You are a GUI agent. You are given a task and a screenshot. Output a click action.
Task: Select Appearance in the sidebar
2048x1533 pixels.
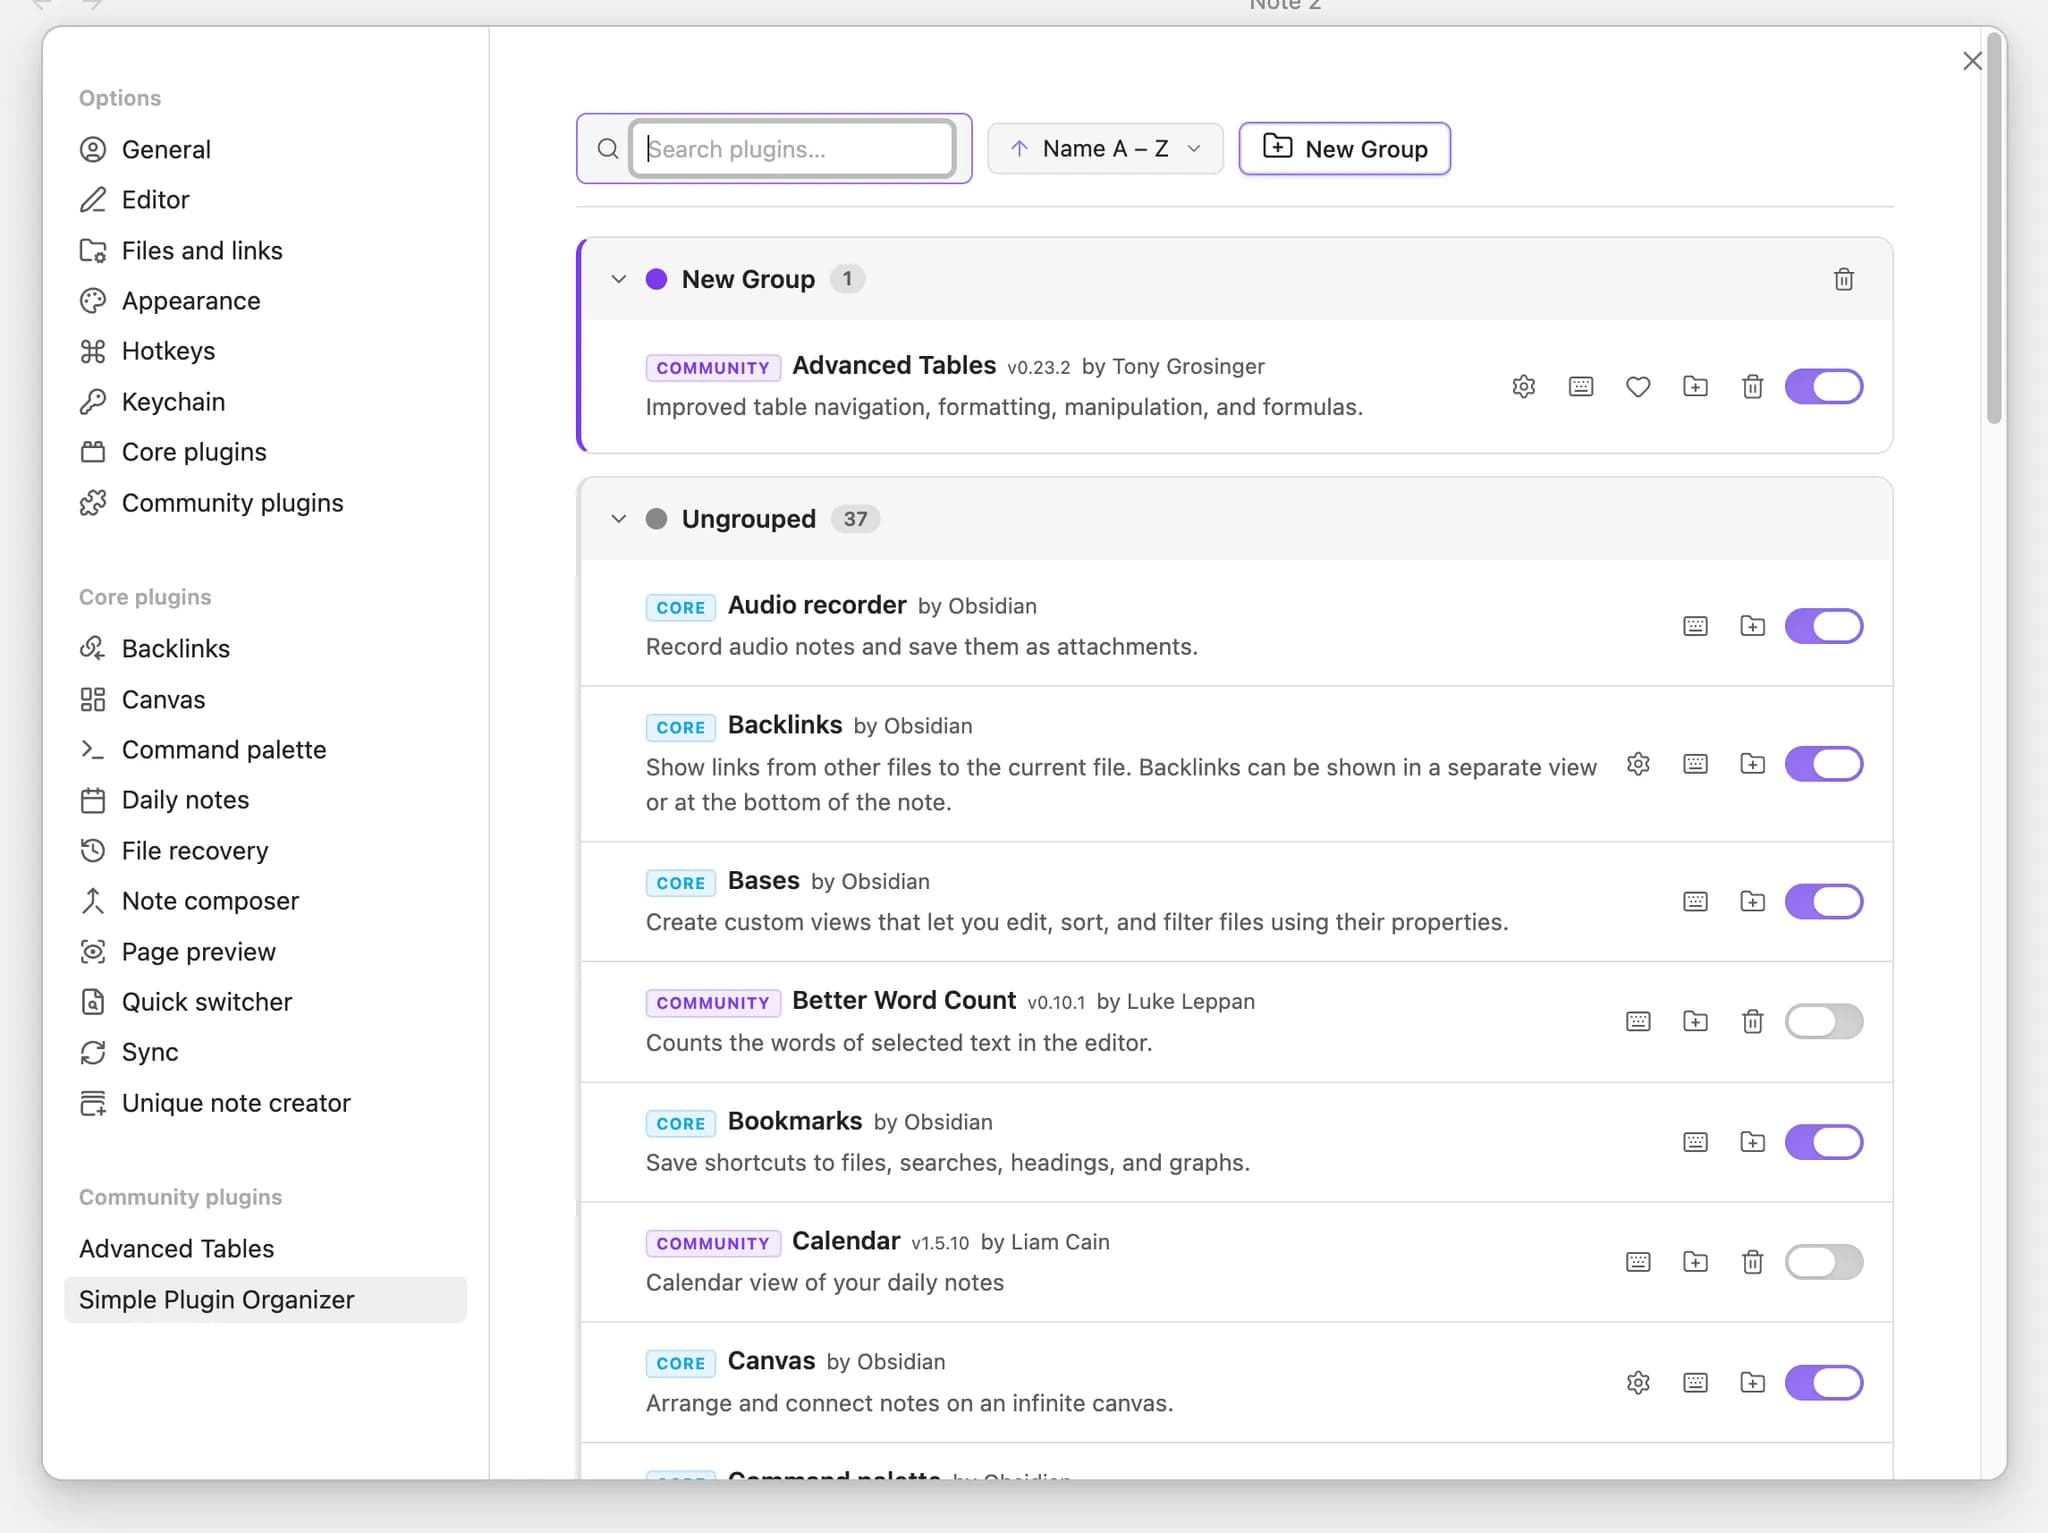pos(265,301)
